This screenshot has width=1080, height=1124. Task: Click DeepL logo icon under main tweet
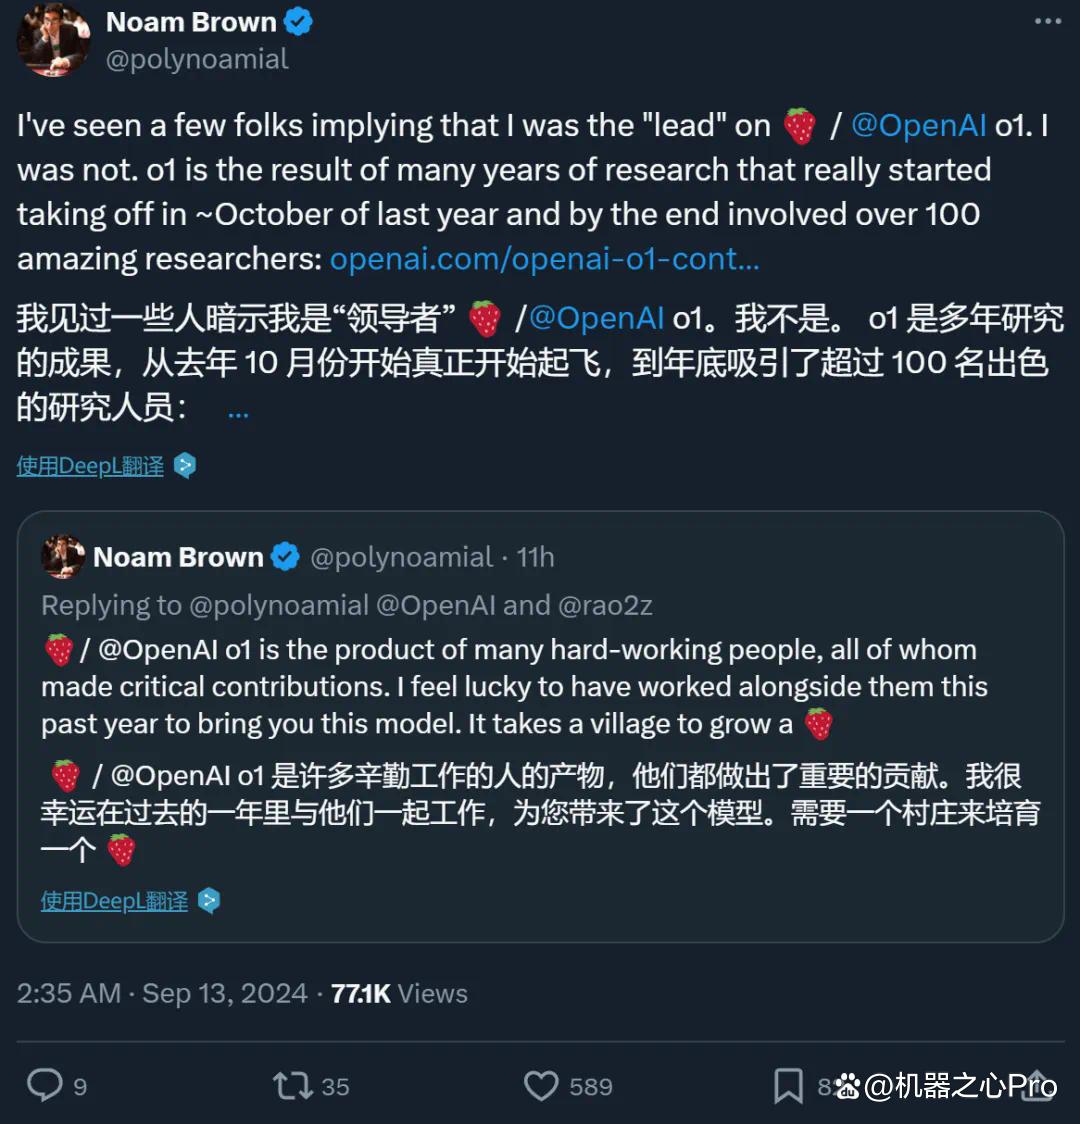point(185,466)
